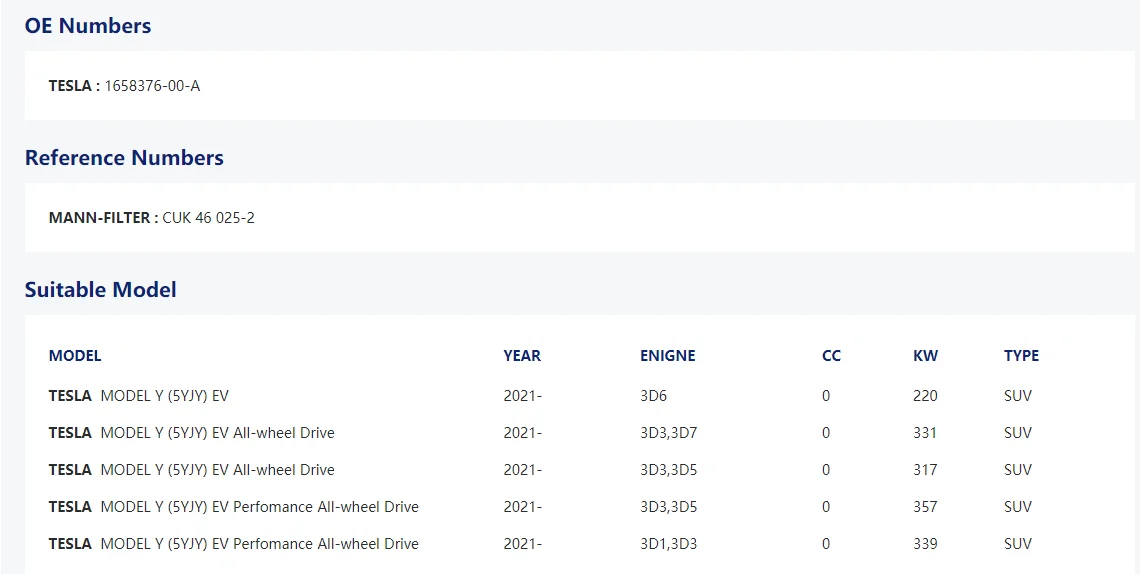Click the CC column header
This screenshot has width=1140, height=574.
pyautogui.click(x=831, y=356)
